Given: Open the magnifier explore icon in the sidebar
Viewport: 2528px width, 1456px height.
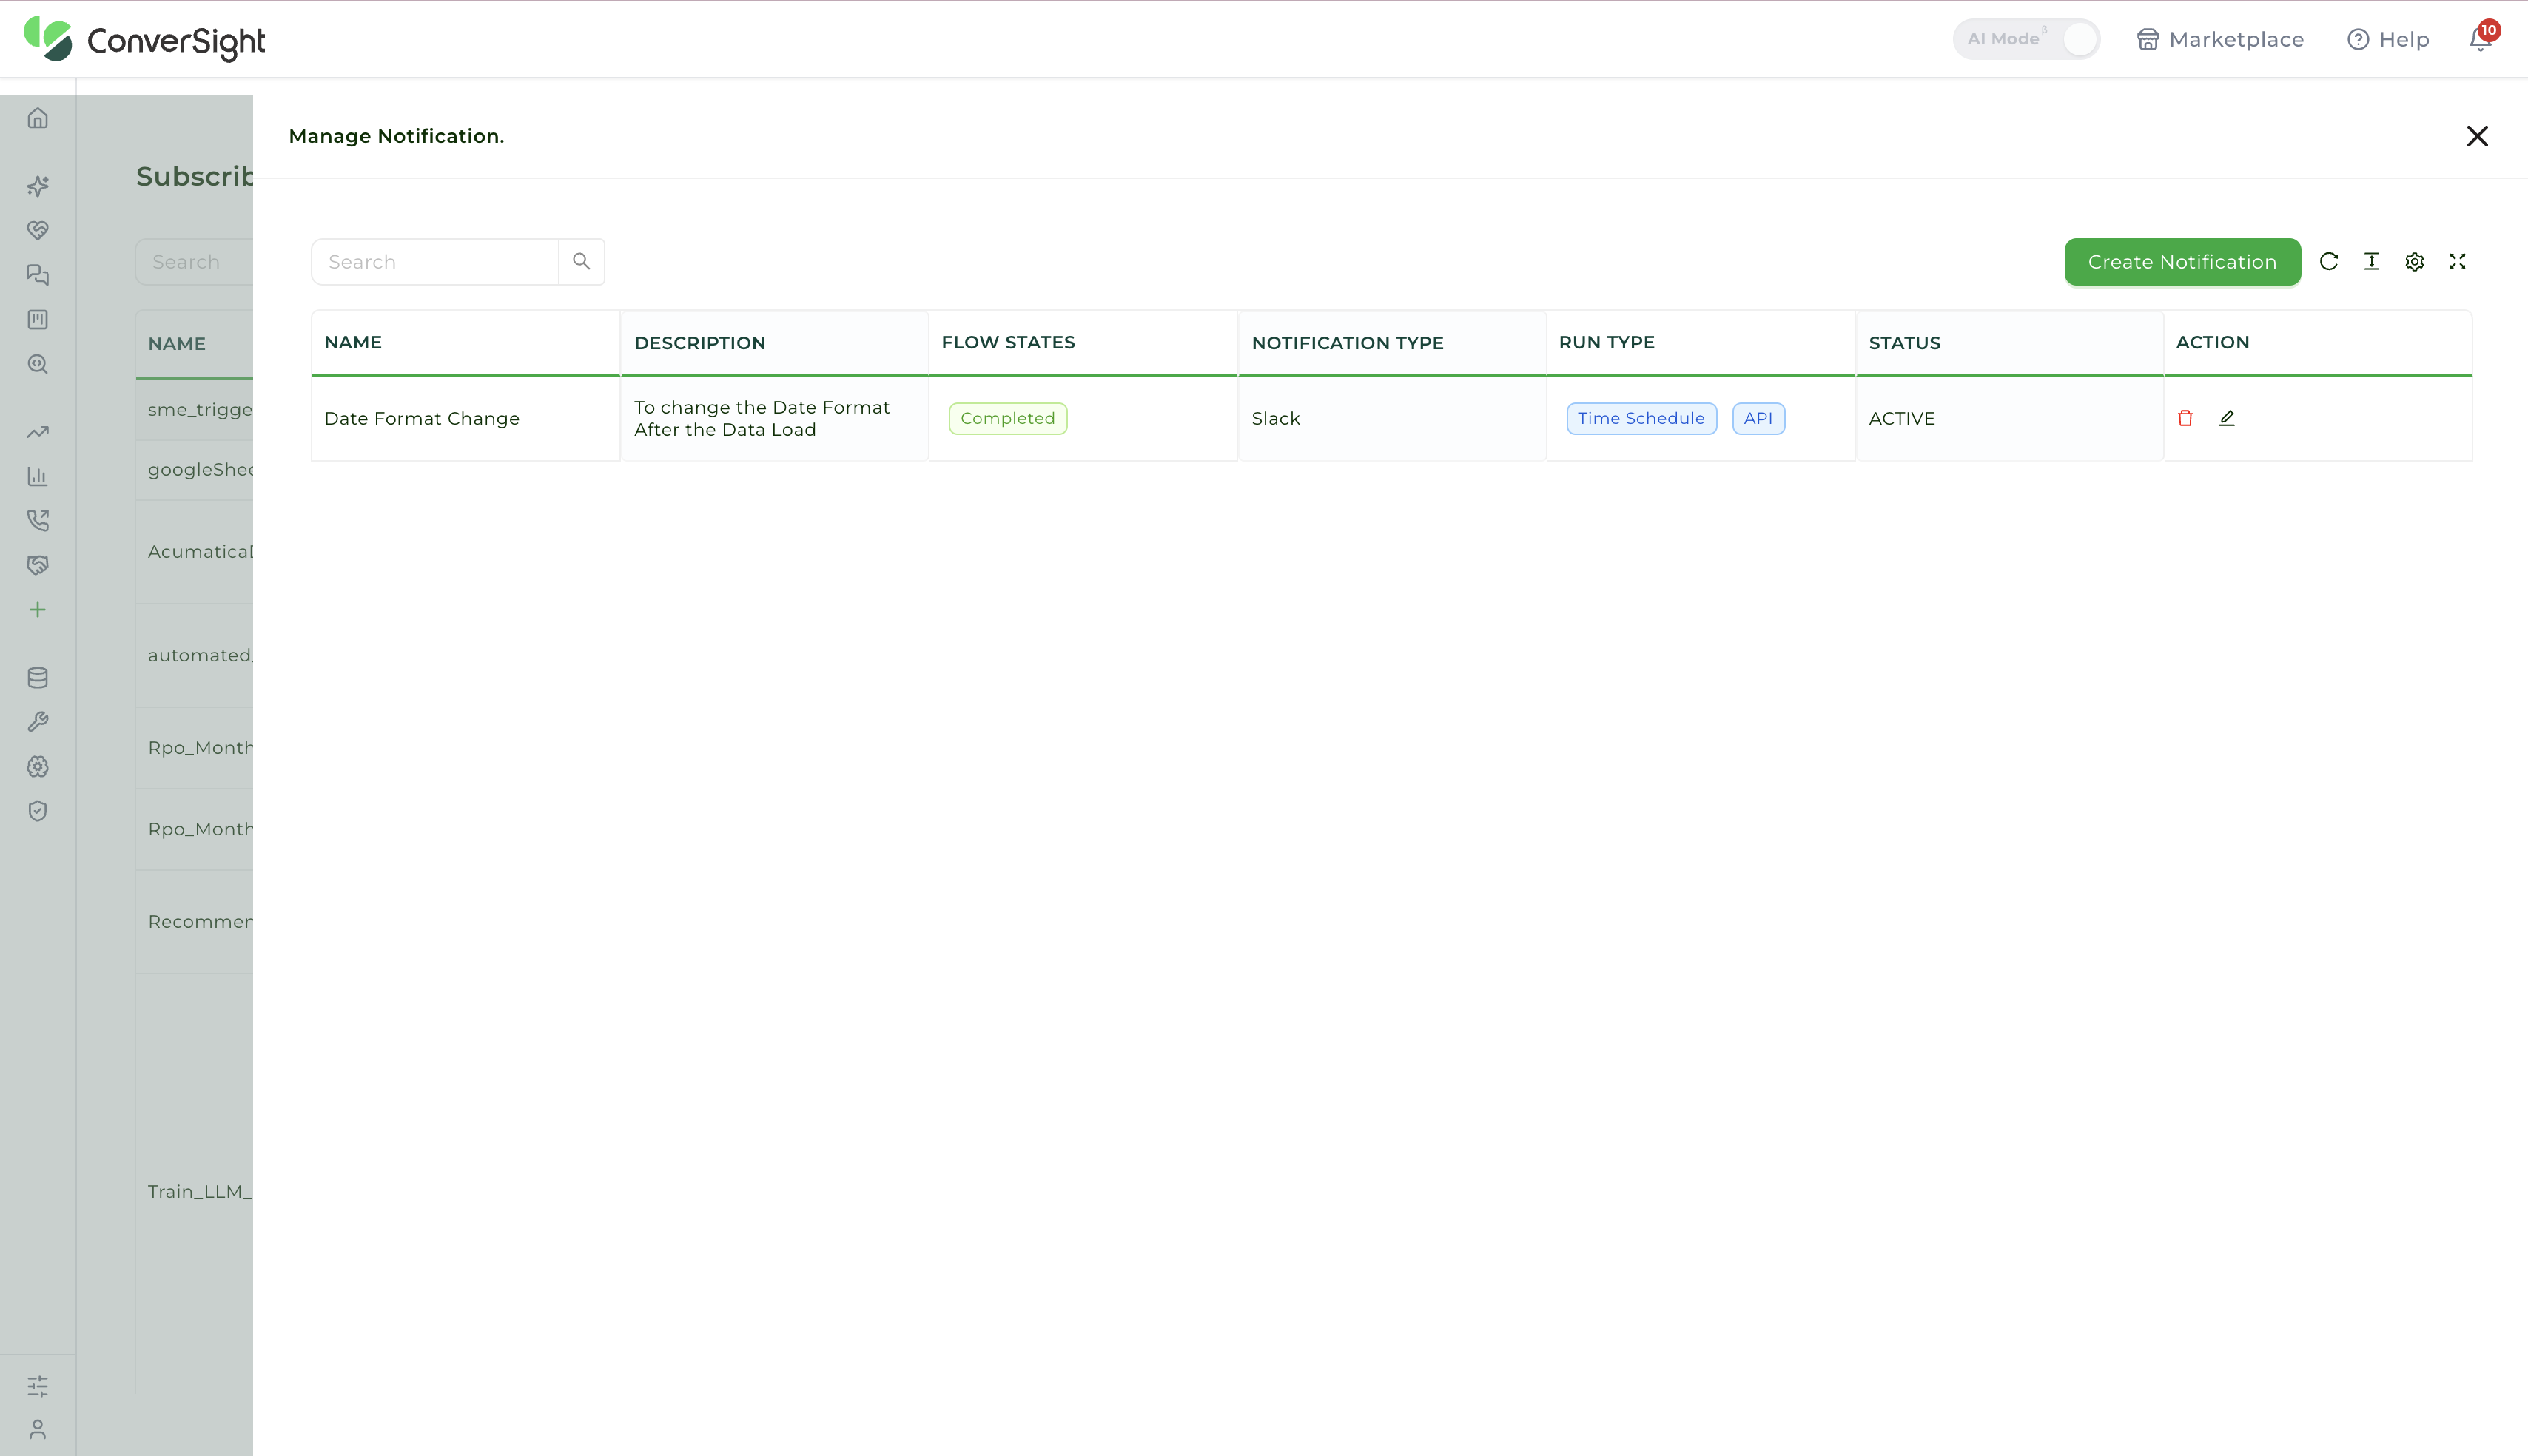Looking at the screenshot, I should (x=38, y=364).
